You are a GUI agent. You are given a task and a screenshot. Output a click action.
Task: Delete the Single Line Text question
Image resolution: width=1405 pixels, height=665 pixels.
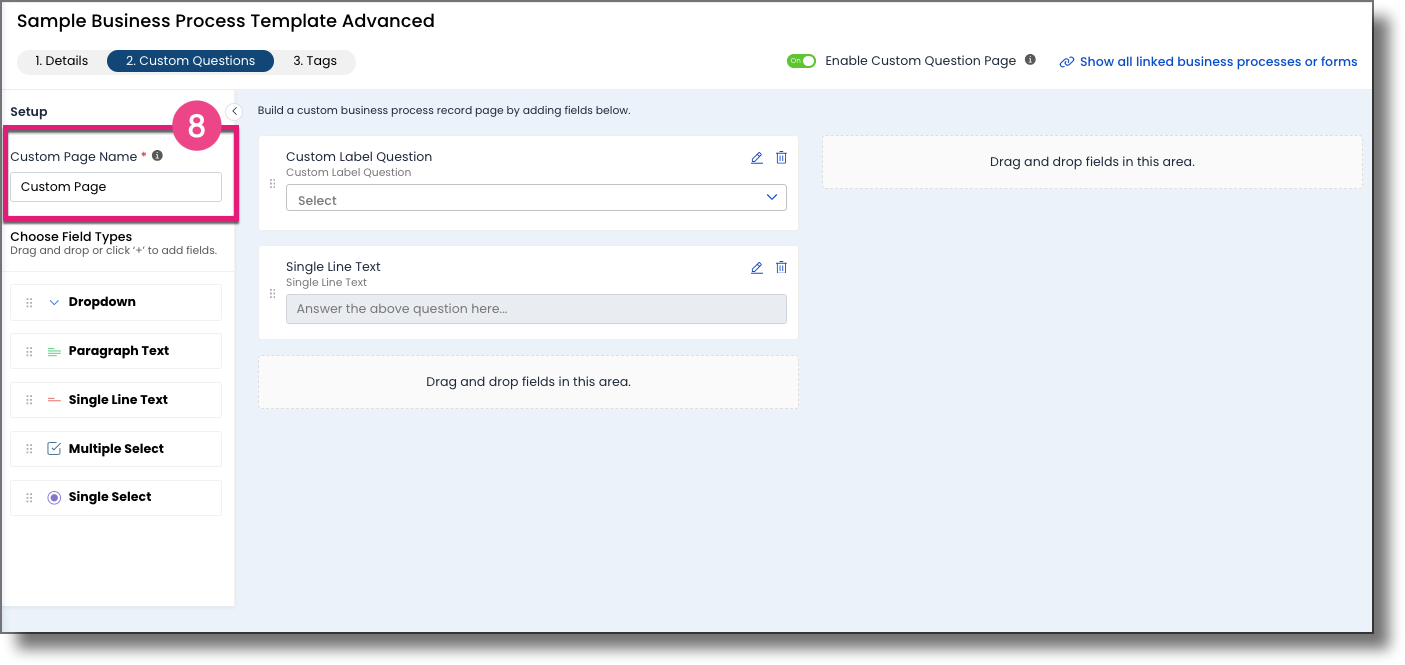[782, 268]
